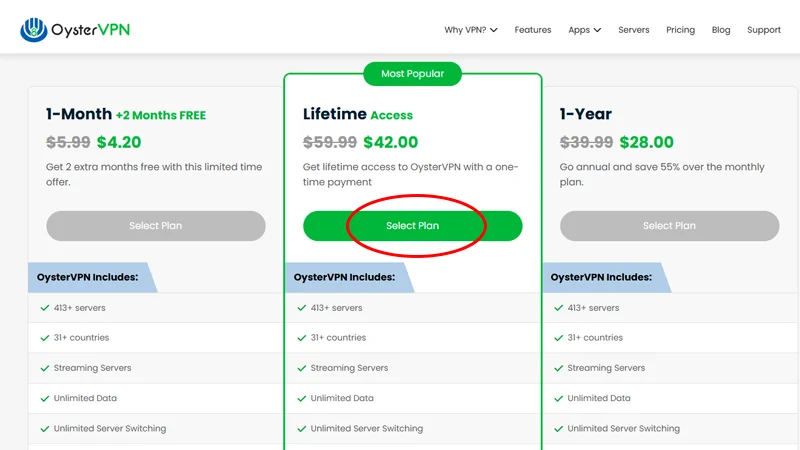Viewport: 800px width, 450px height.
Task: Open the Why VPN? dropdown menu
Action: pos(470,30)
